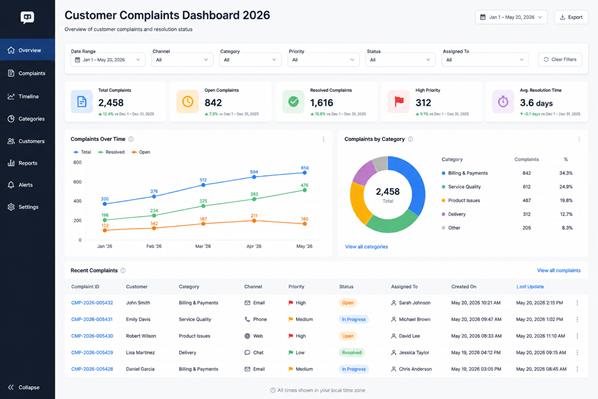Open Complaints by Category three-dot menu
The width and height of the screenshot is (598, 399).
[x=579, y=140]
